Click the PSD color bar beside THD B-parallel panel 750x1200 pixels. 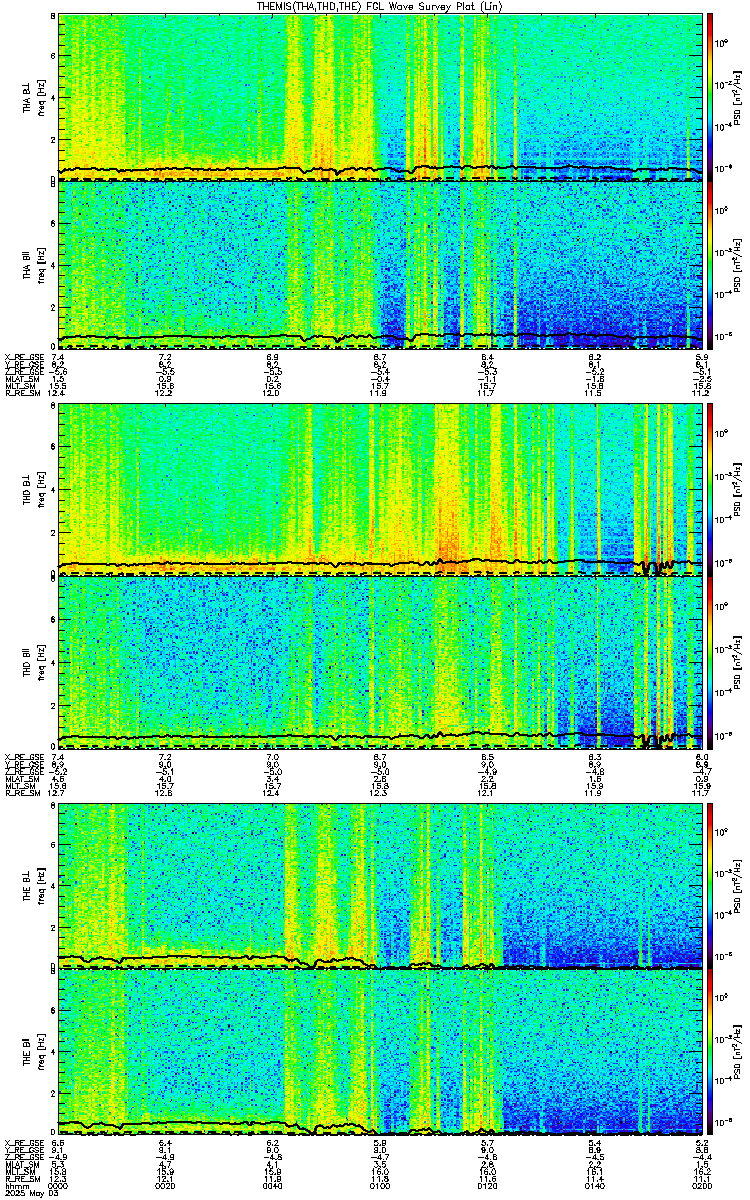710,662
